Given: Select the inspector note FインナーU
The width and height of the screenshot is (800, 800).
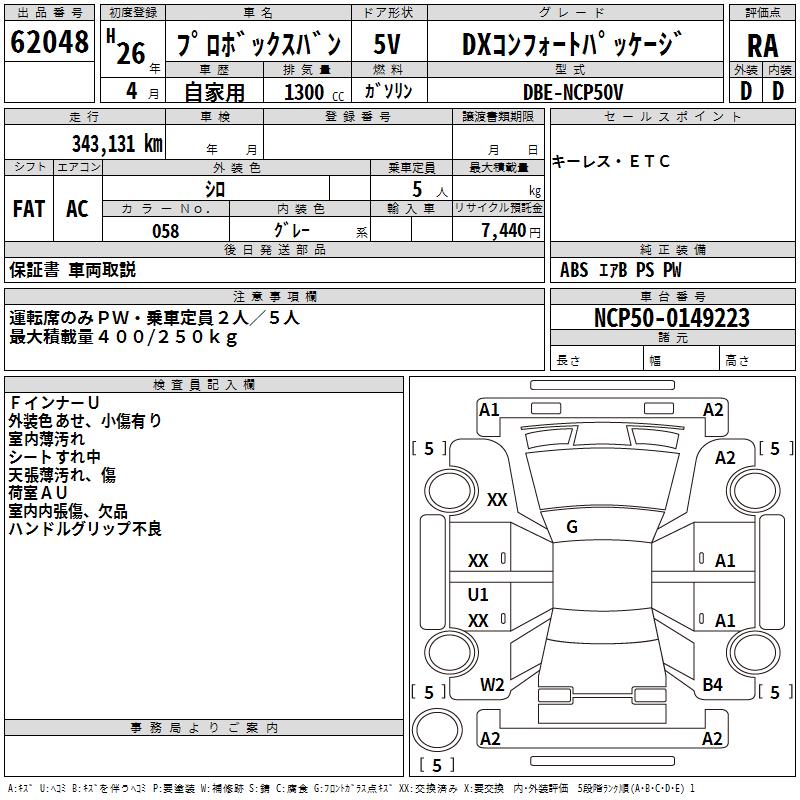Looking at the screenshot, I should [54, 403].
